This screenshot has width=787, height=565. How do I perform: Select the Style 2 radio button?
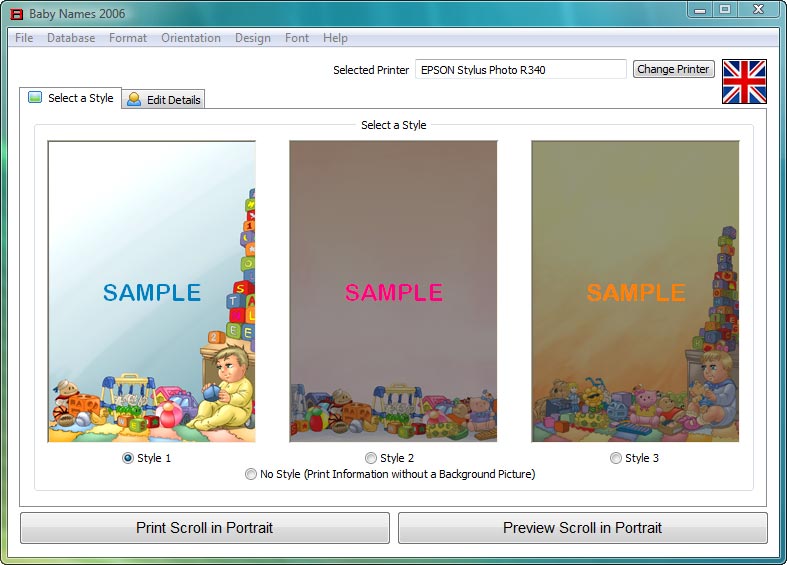click(x=371, y=458)
